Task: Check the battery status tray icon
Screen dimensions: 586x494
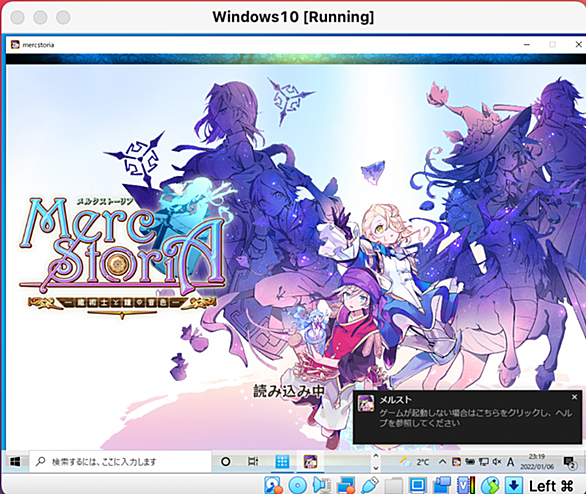Action: click(x=470, y=462)
